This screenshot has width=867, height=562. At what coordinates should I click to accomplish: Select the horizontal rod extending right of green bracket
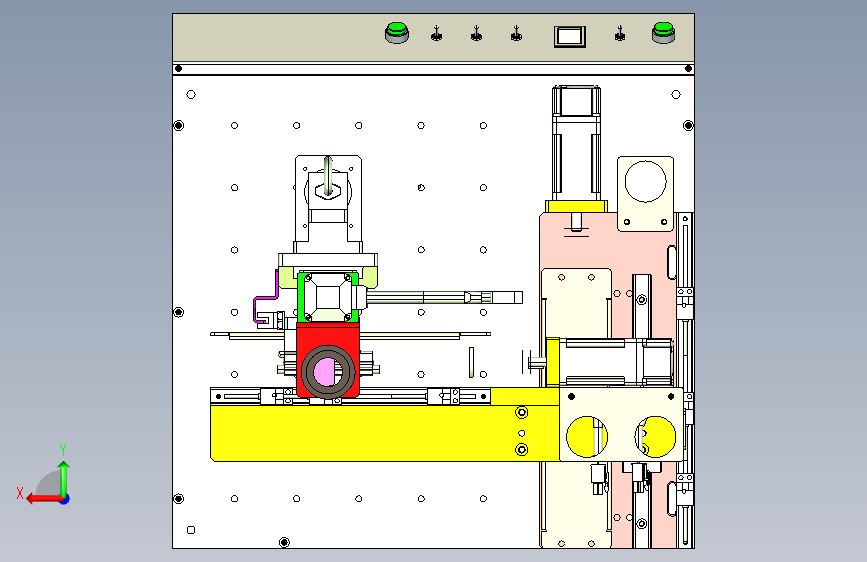point(445,298)
